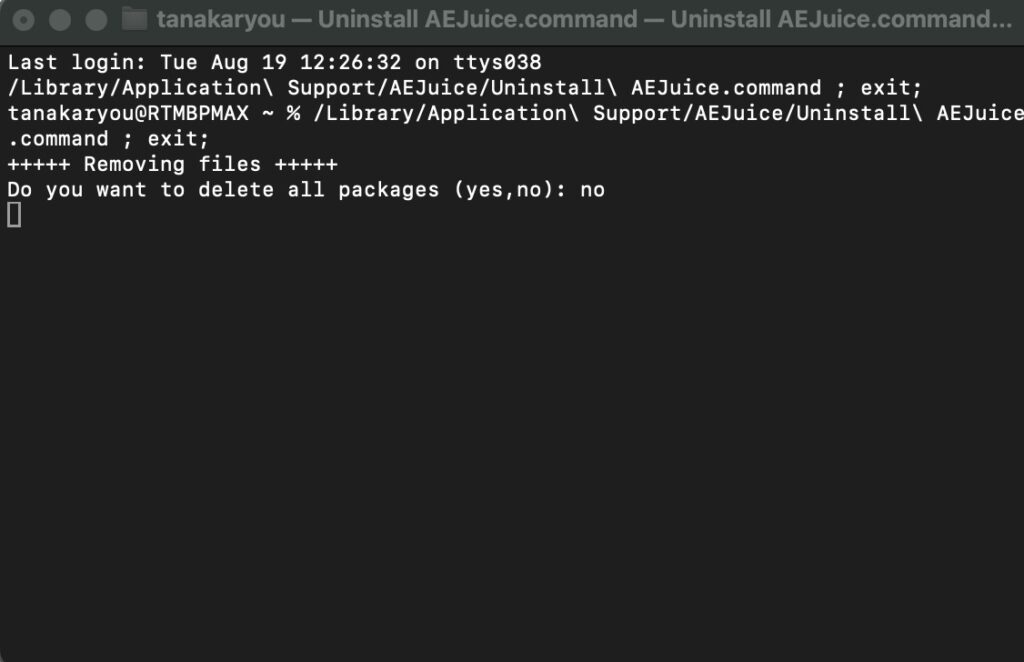Click the ".command ; exit;" wrapped line

click(108, 139)
